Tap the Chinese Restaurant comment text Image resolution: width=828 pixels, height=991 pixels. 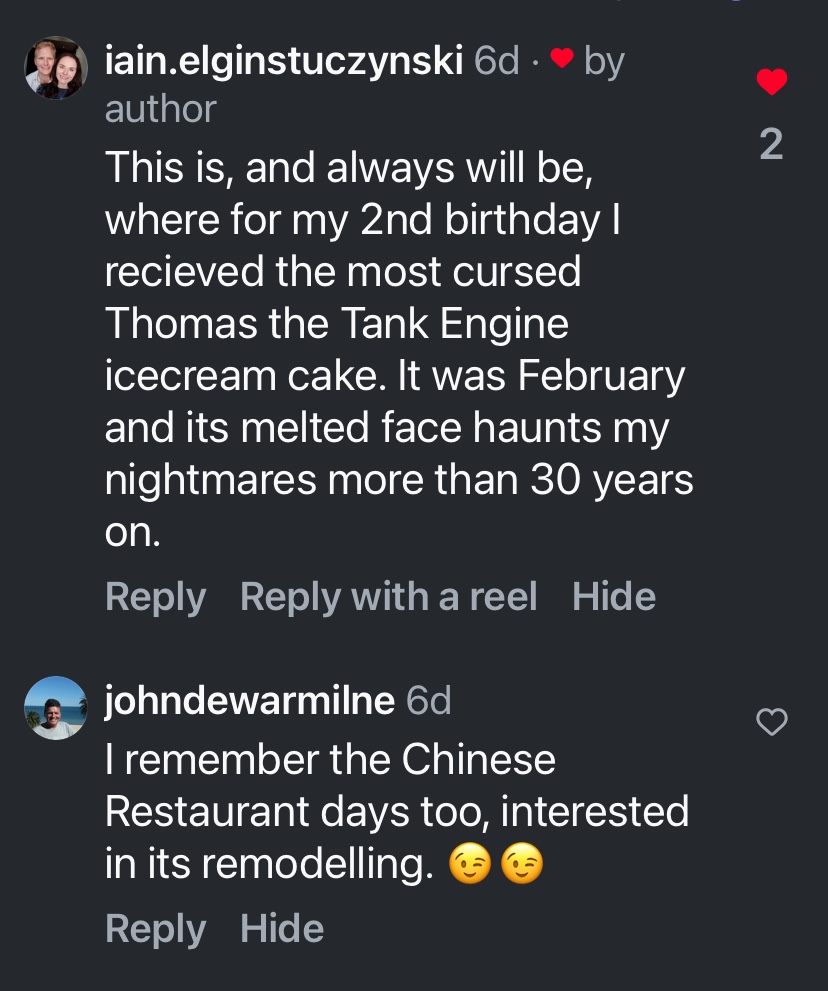click(395, 810)
